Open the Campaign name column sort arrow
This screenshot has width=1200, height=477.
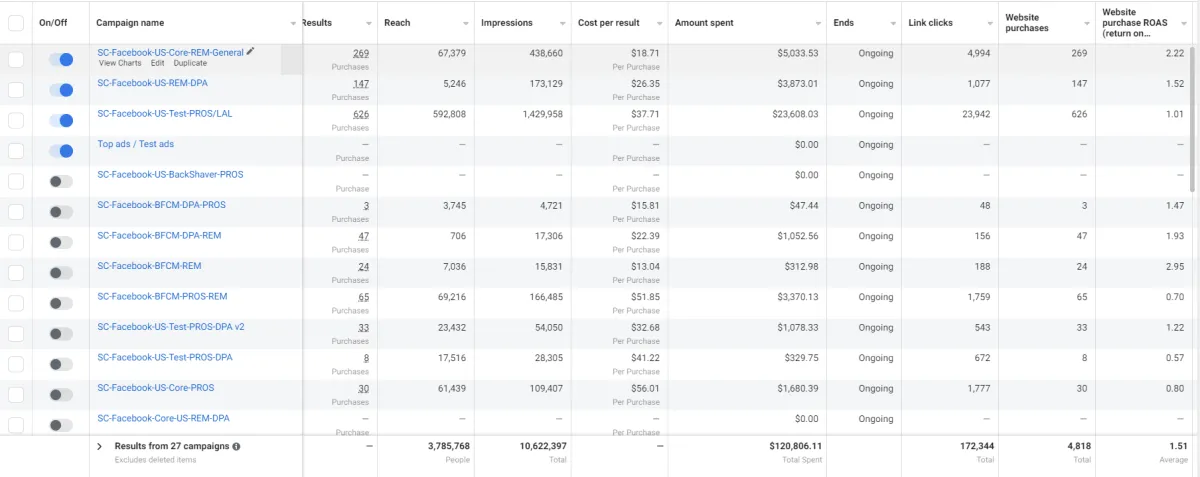click(293, 23)
